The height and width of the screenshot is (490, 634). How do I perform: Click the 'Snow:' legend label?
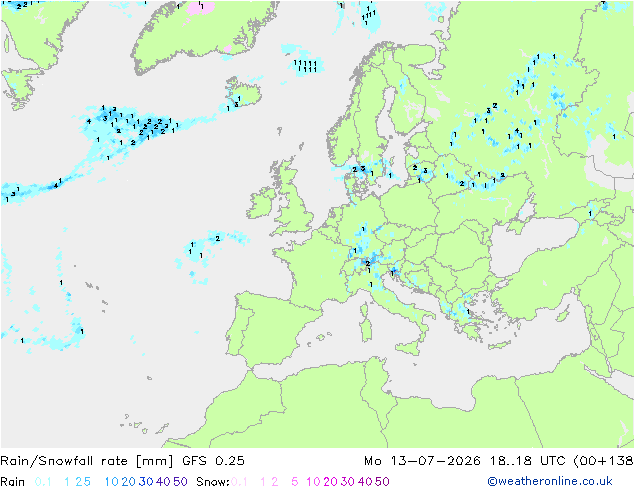213,482
